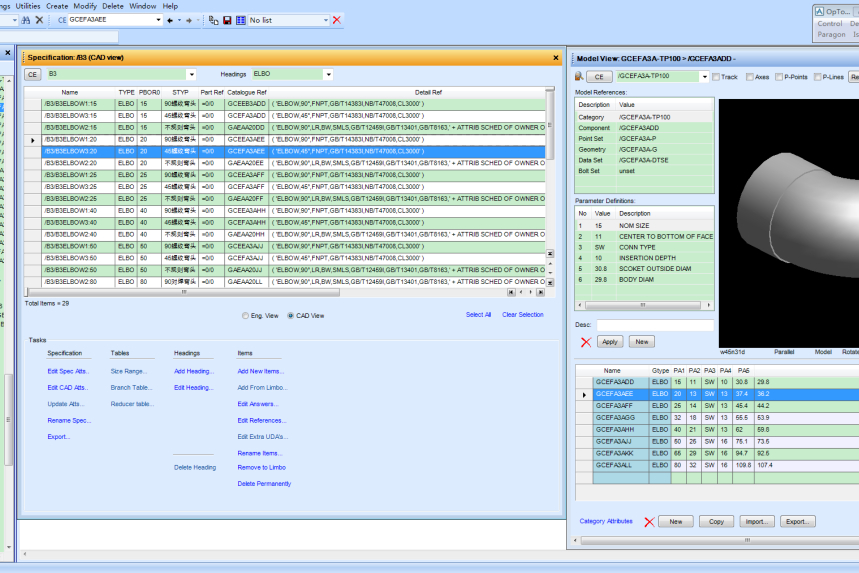The width and height of the screenshot is (859, 573).
Task: Click the binoculars search icon in toolbar
Action: pyautogui.click(x=26, y=20)
